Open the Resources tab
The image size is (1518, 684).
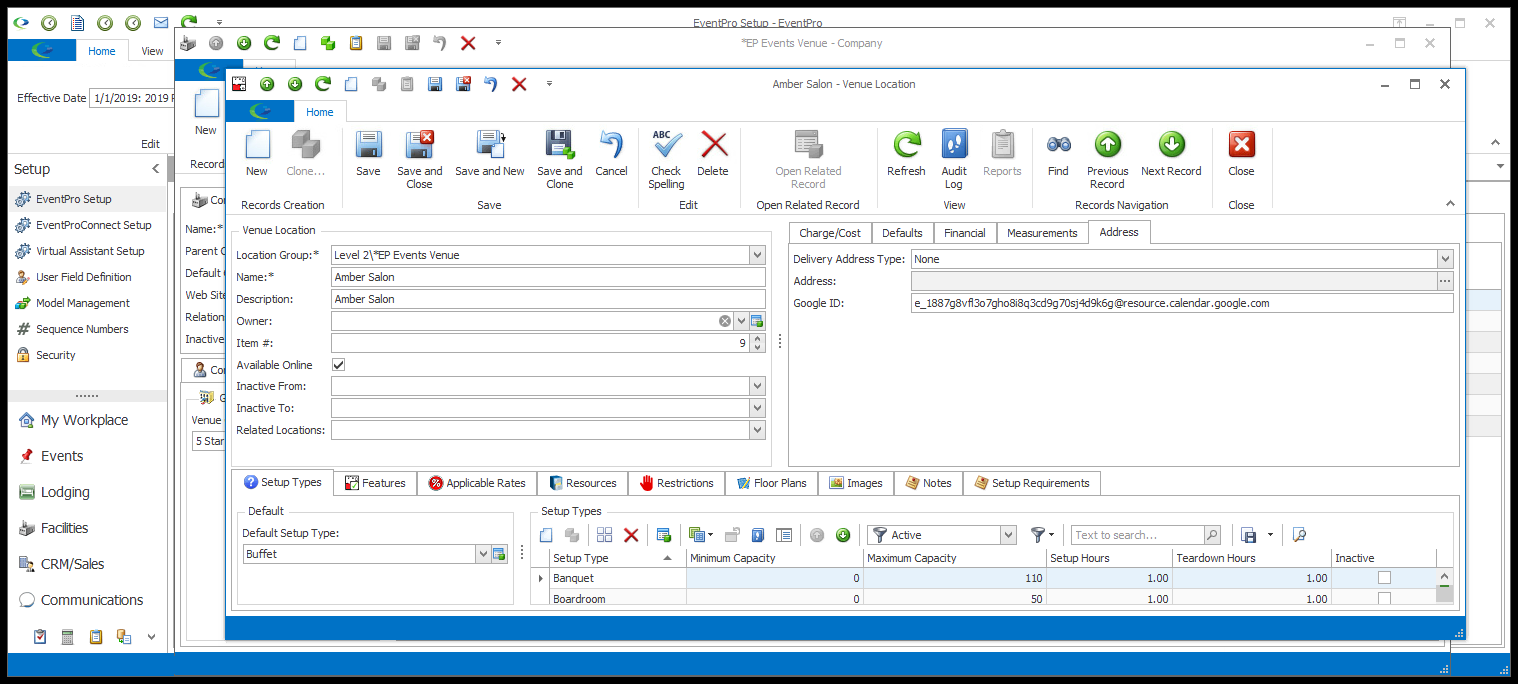583,483
